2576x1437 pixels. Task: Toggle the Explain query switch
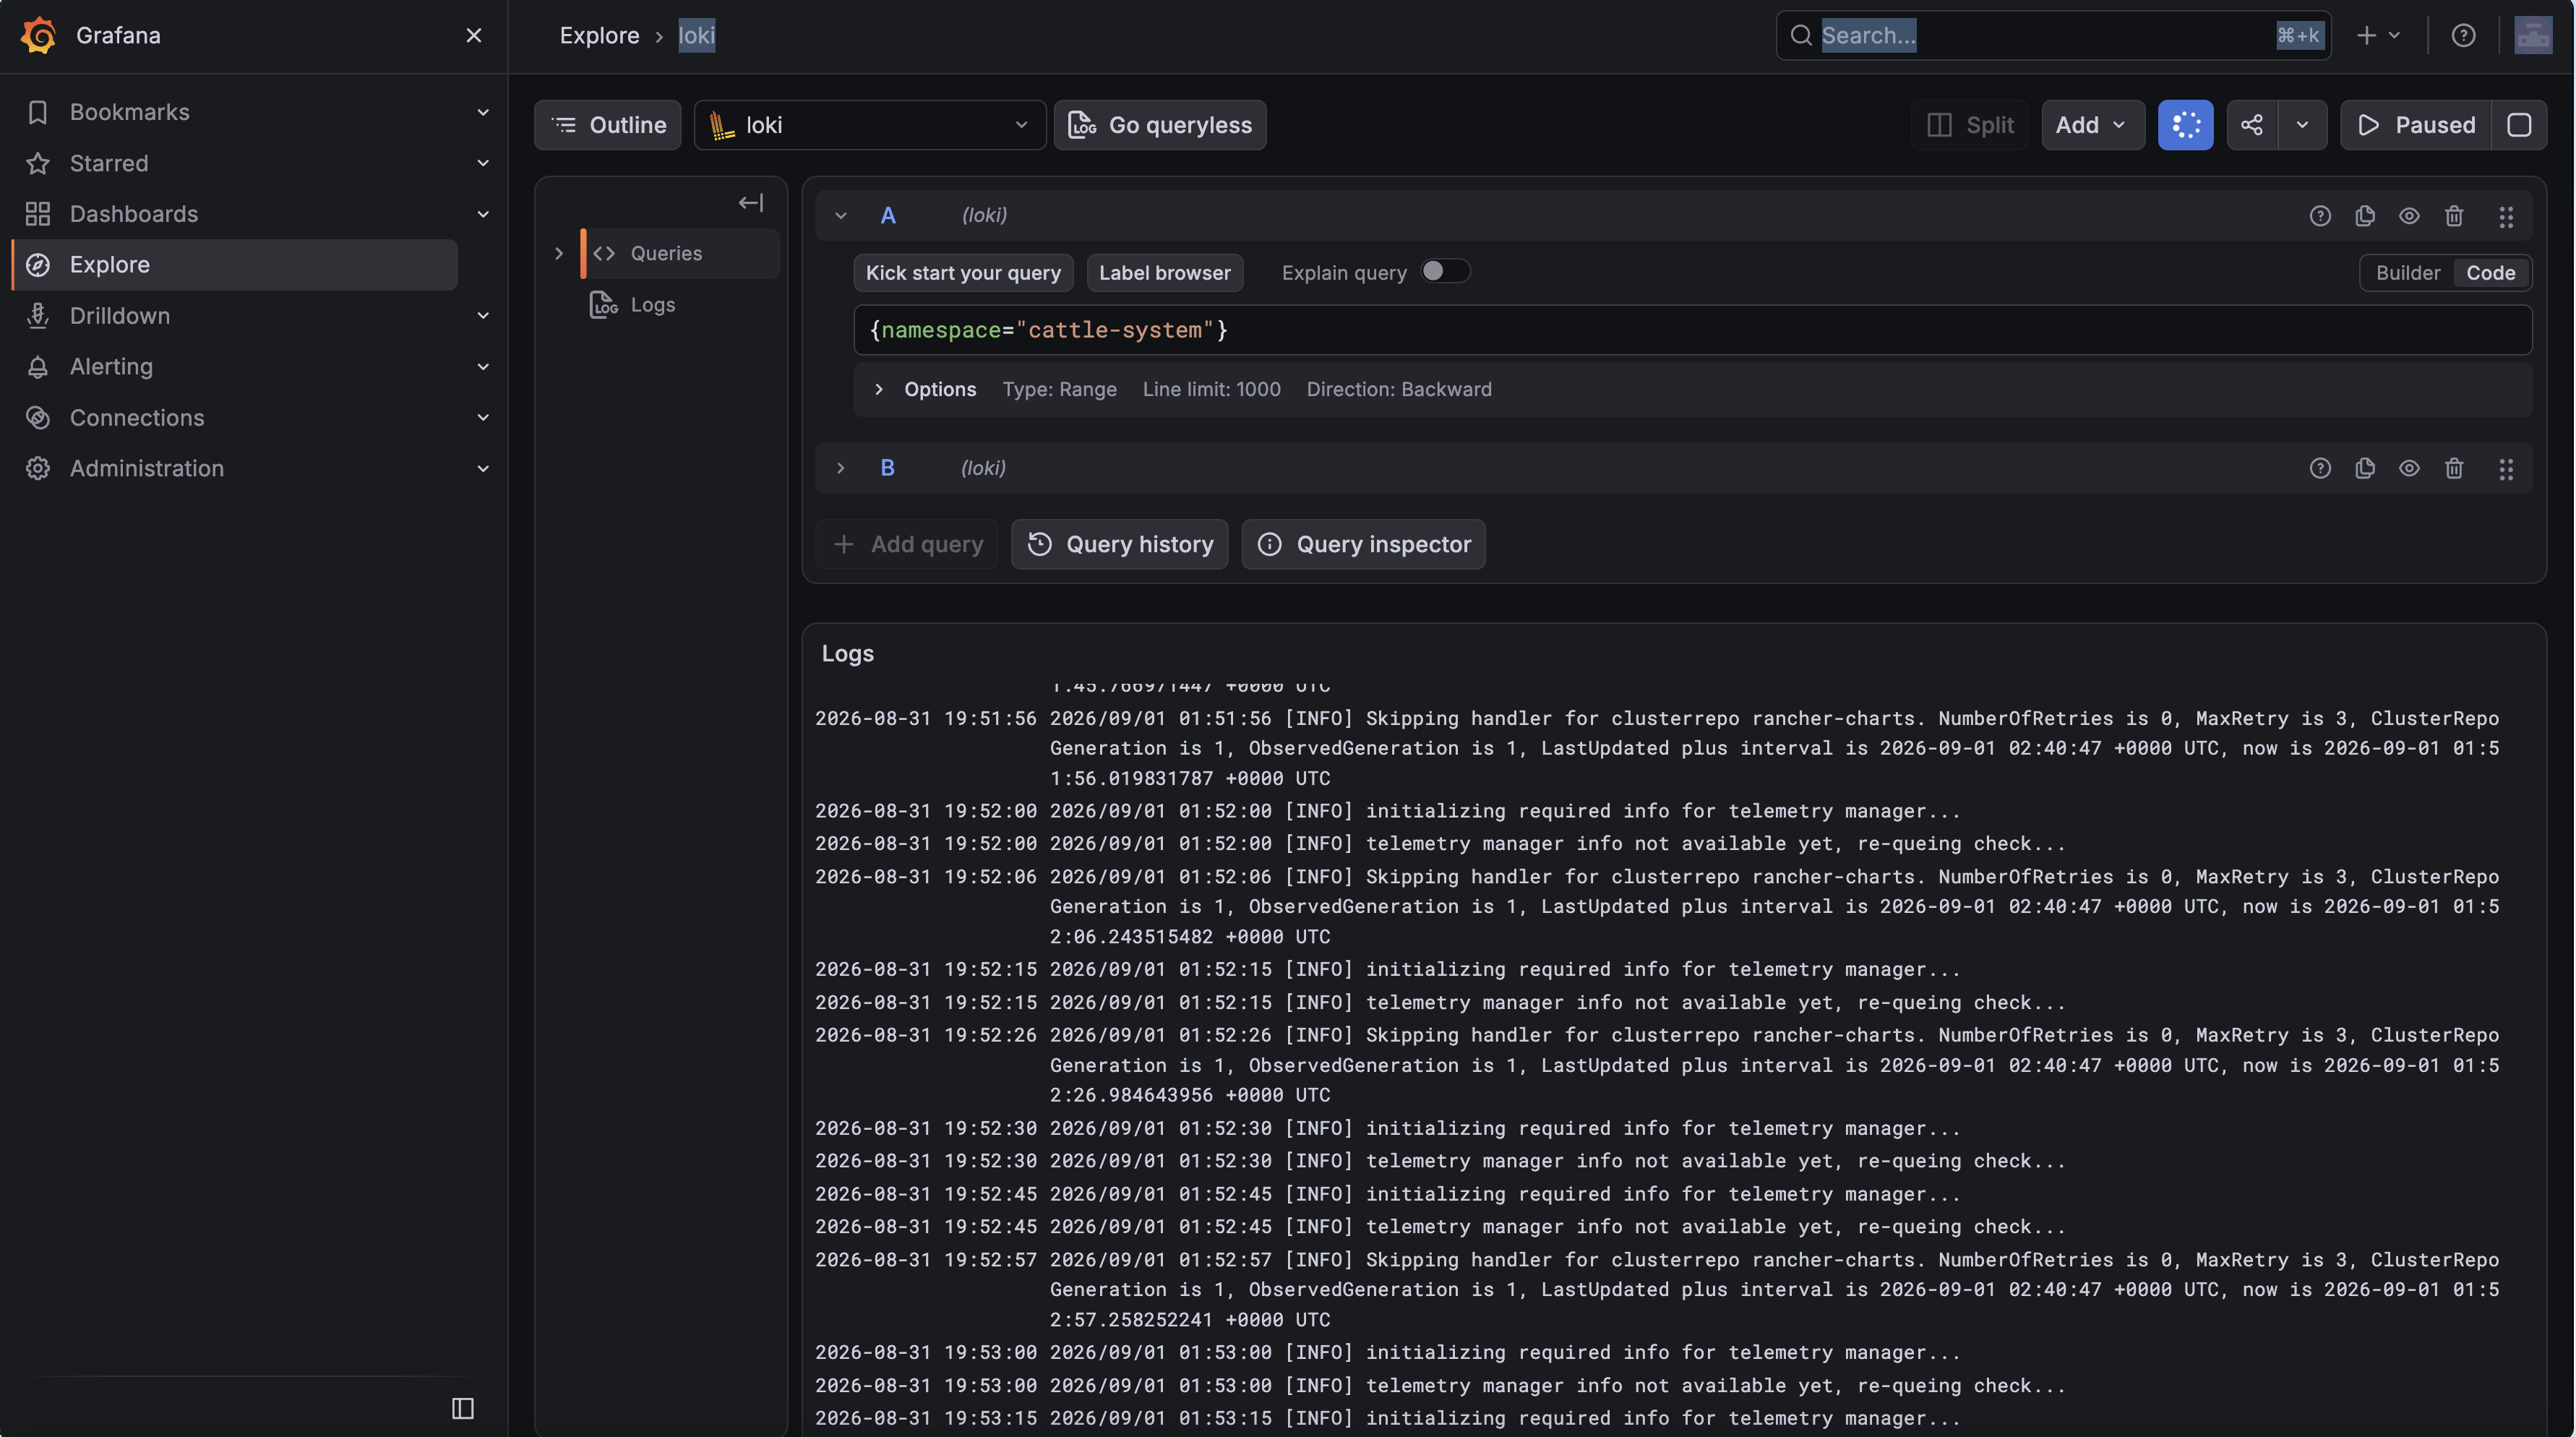click(1445, 272)
